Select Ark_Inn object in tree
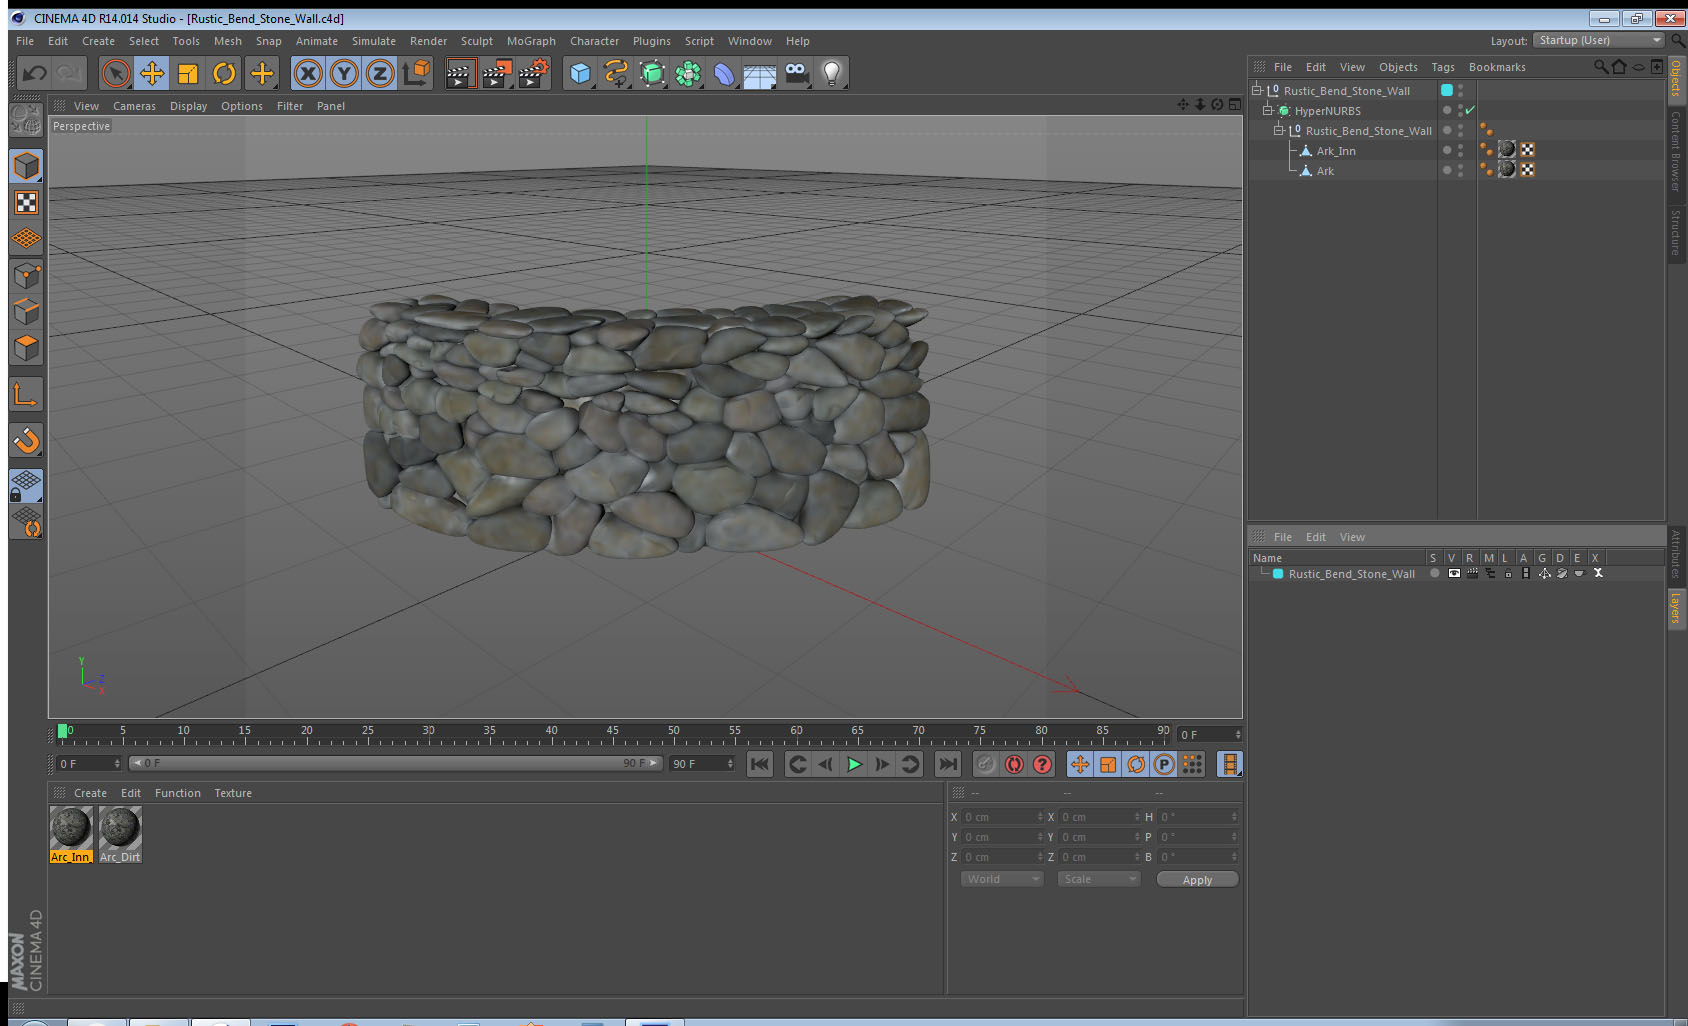Screen dimensions: 1688x1026 tap(1336, 151)
